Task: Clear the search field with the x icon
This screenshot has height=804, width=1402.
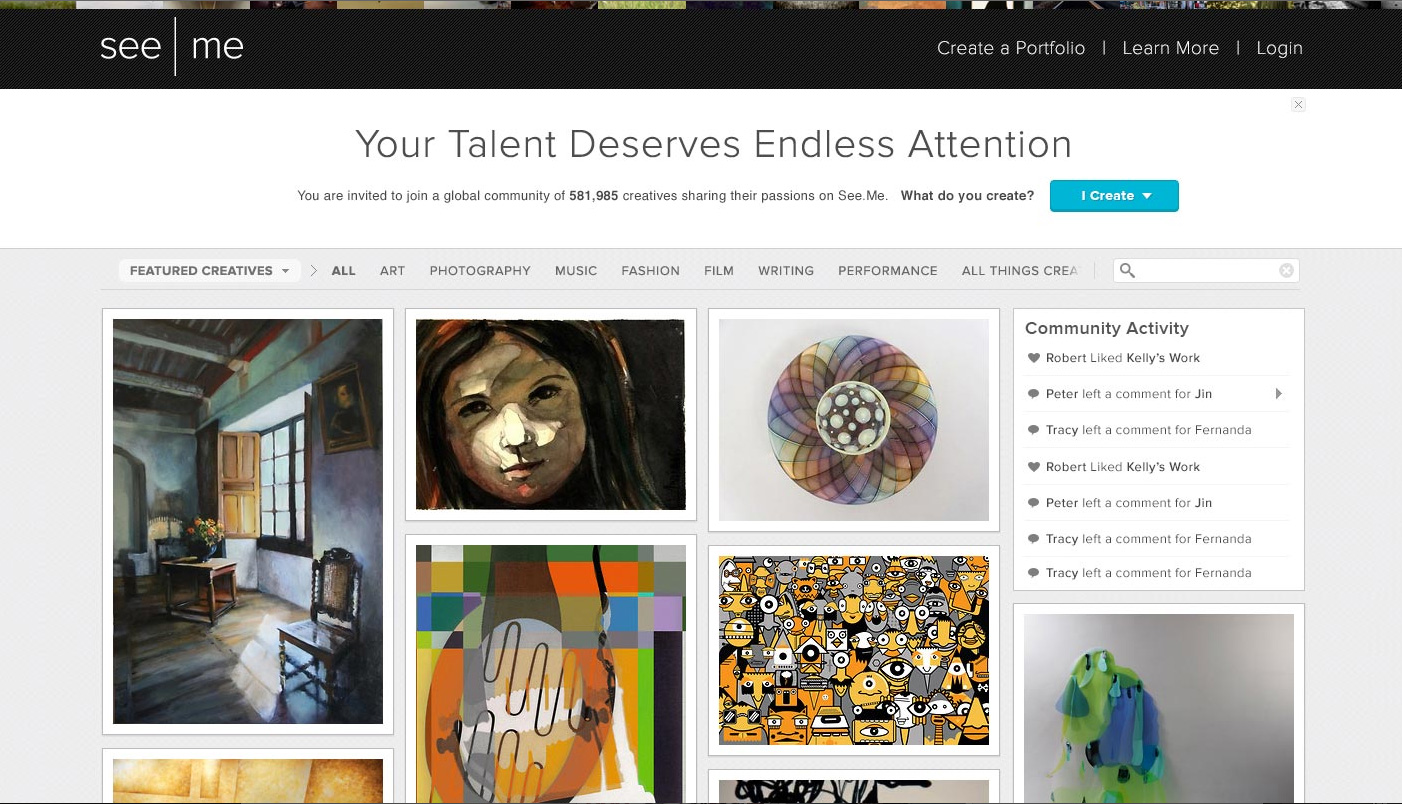Action: click(1286, 270)
